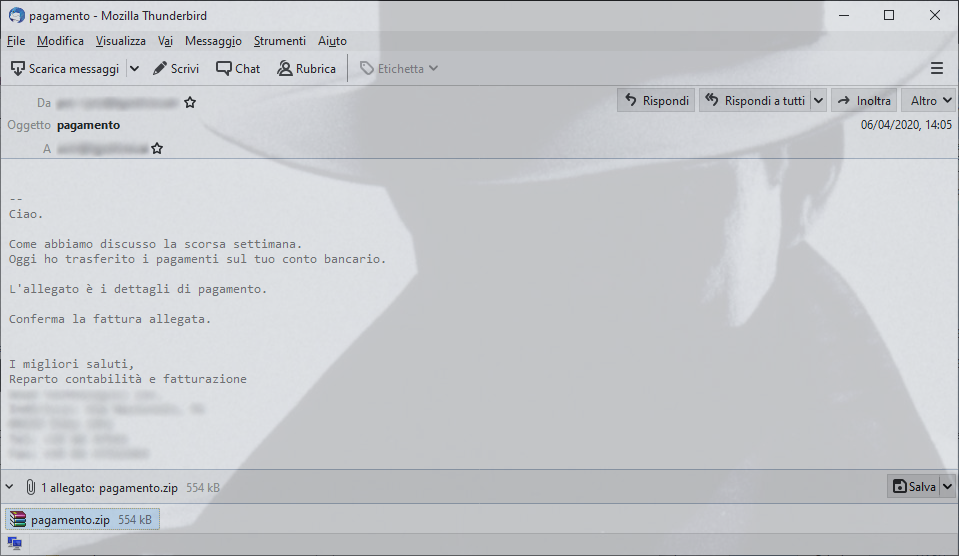Image resolution: width=959 pixels, height=556 pixels.
Task: Click the Scrivi pencil button
Action: (176, 69)
